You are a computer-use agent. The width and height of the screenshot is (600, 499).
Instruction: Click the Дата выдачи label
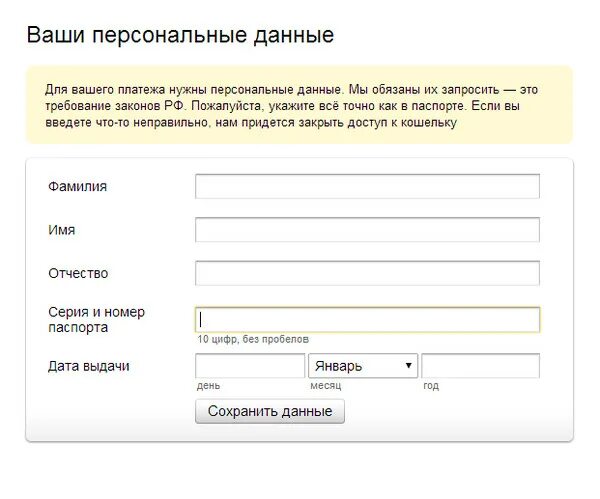pos(89,366)
